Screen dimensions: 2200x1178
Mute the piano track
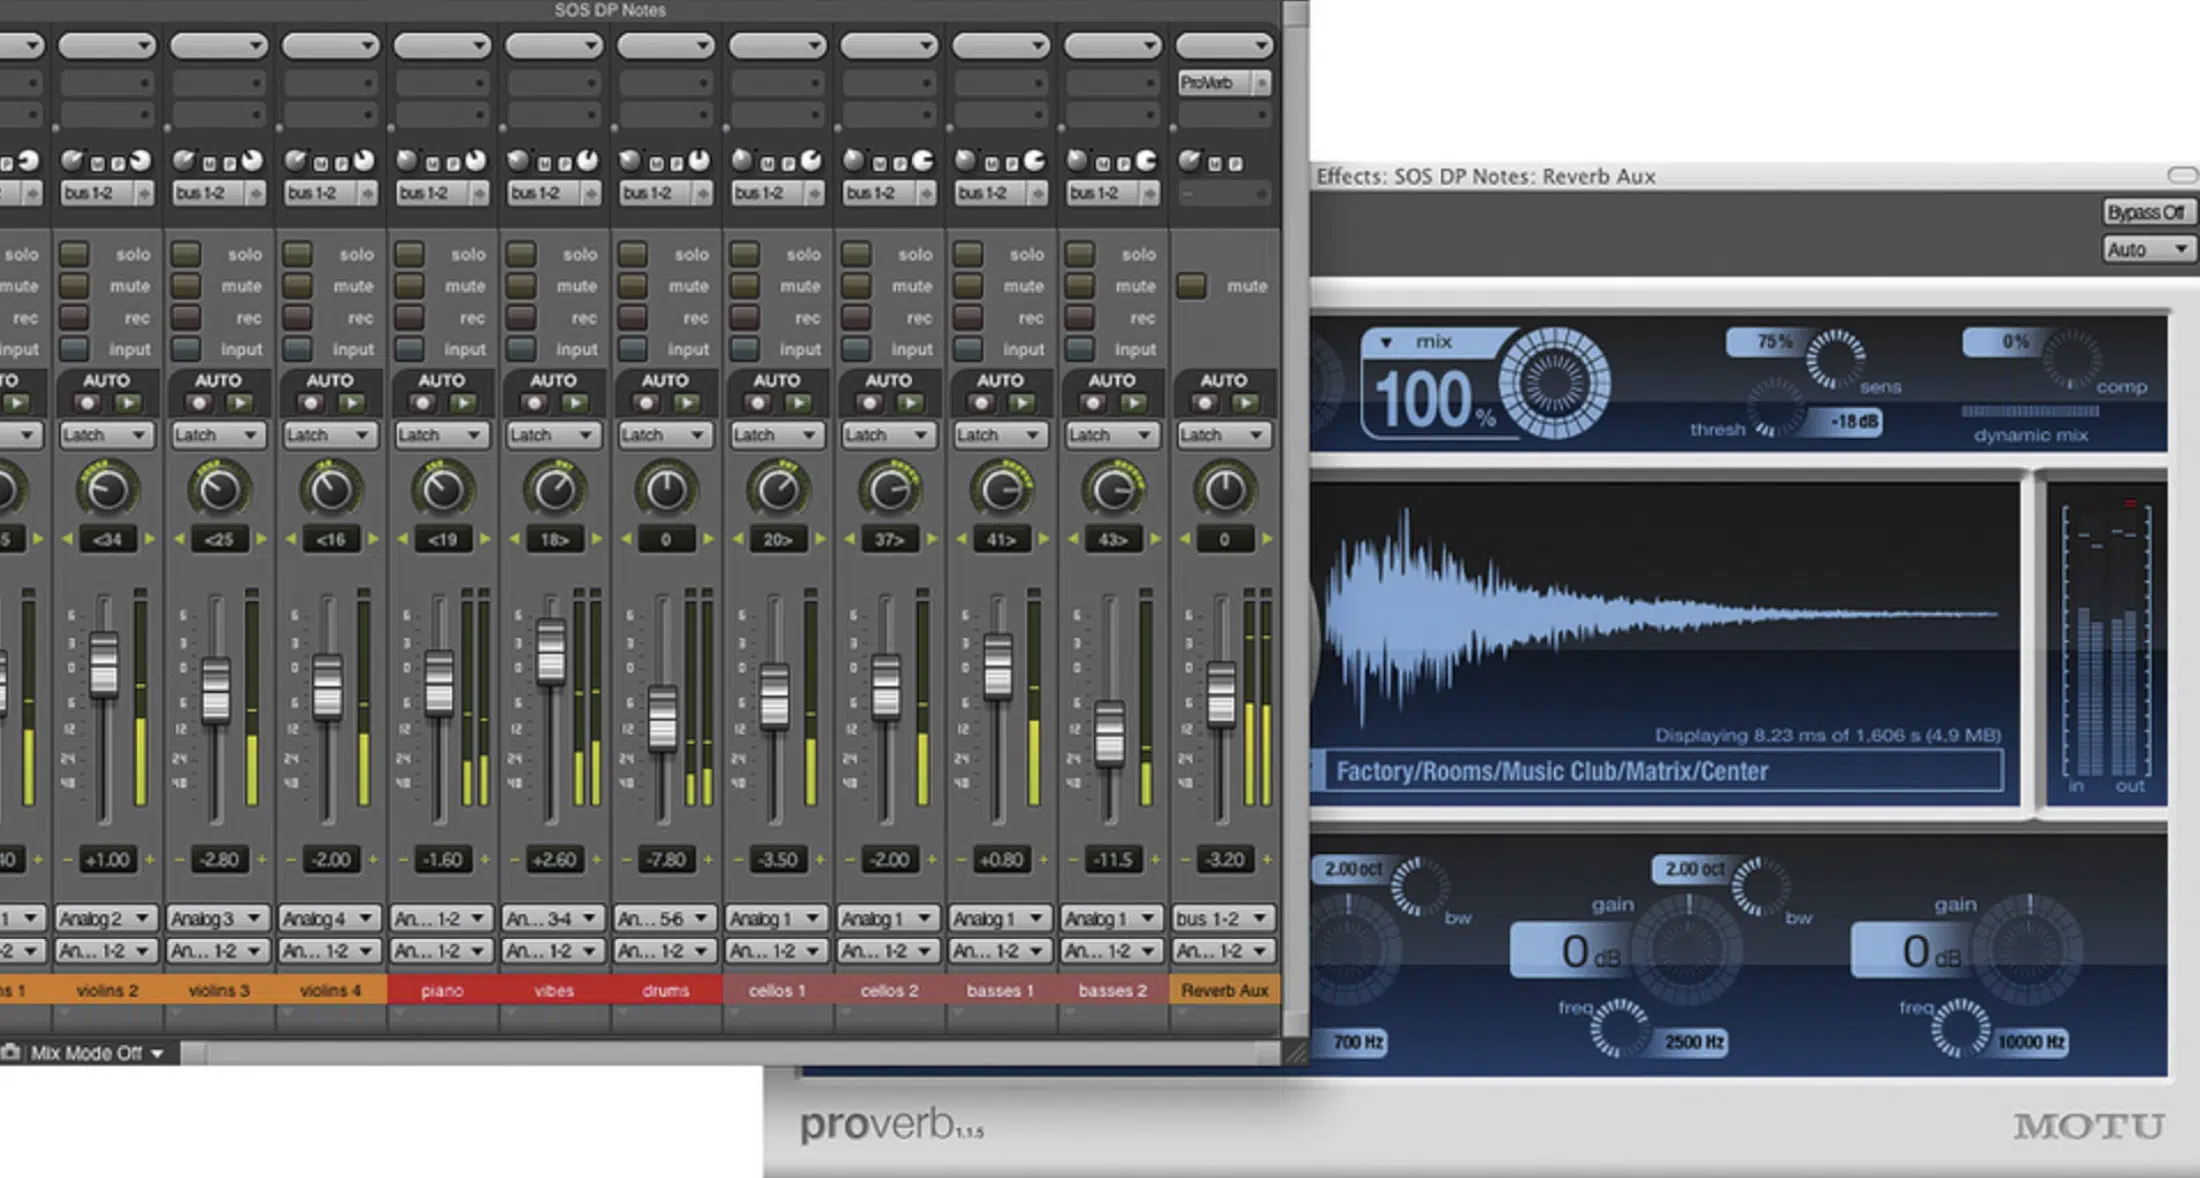point(409,286)
